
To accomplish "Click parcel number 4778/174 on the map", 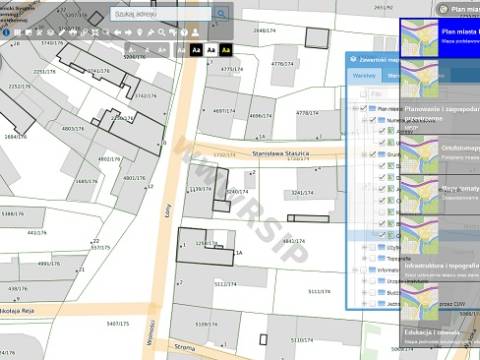I will pyautogui.click(x=307, y=113).
